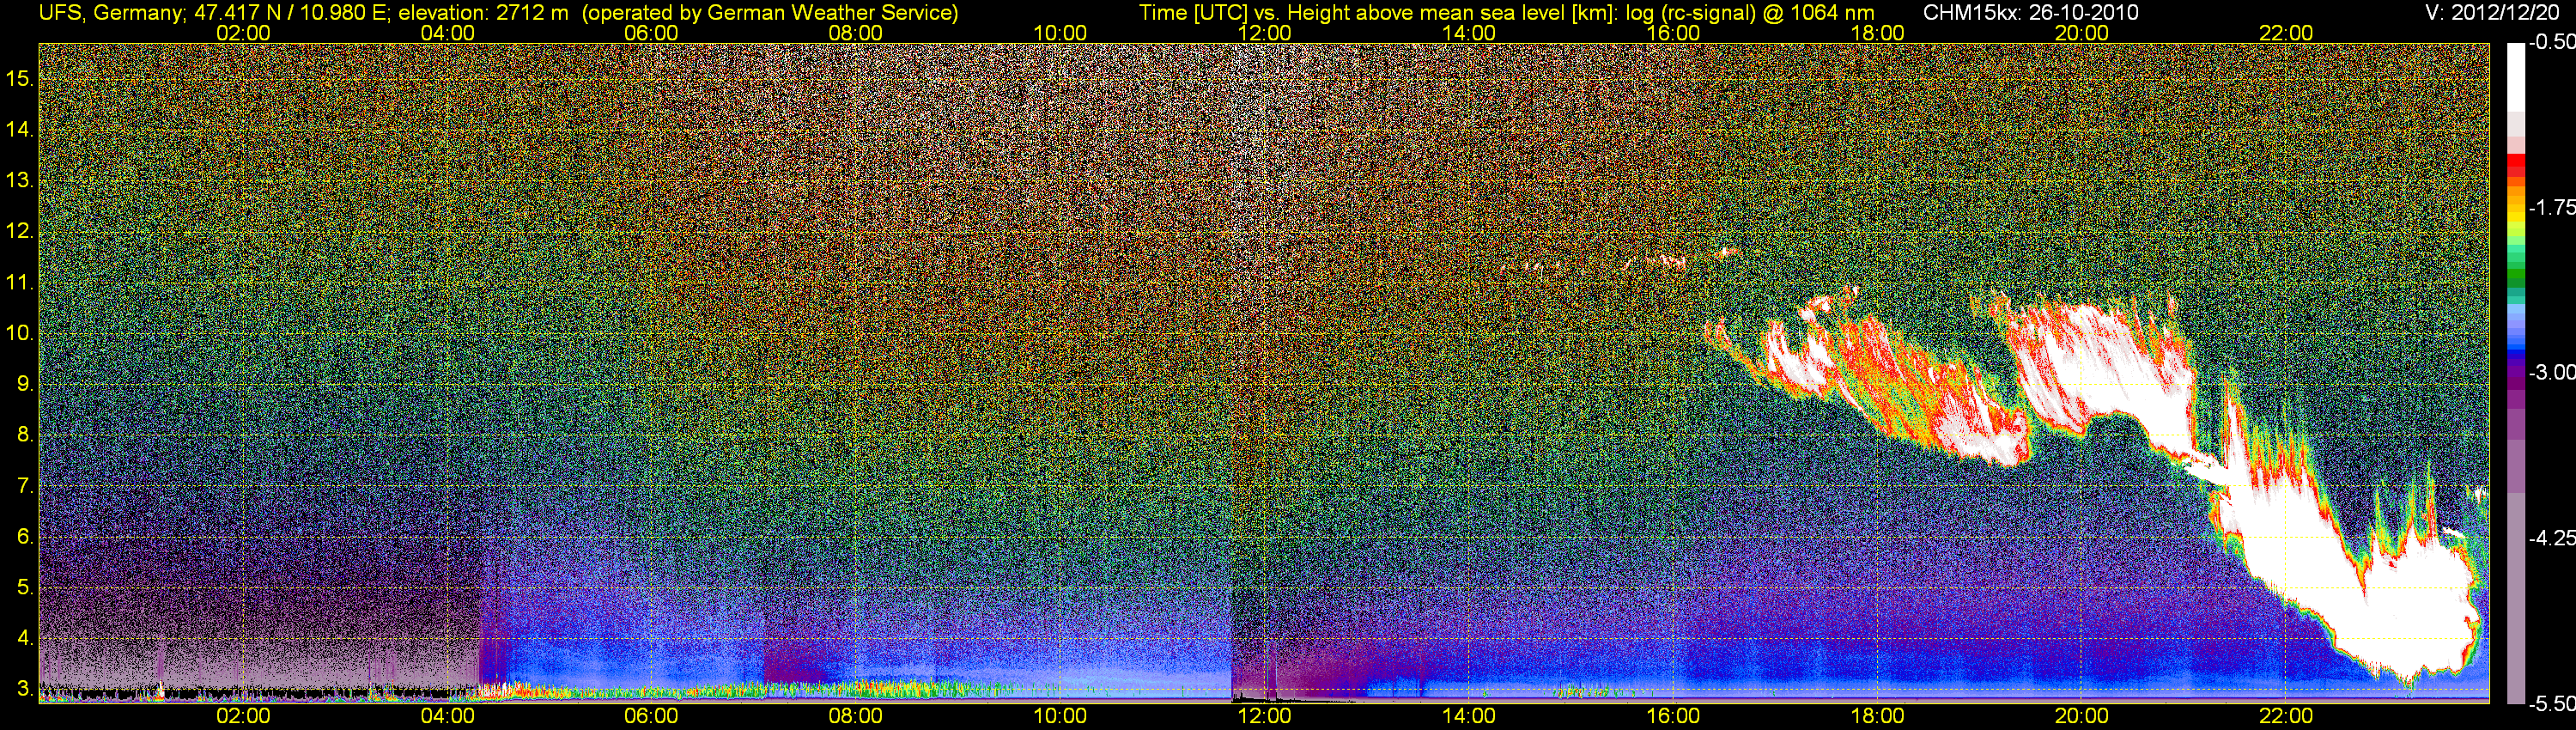Click '16:00' on the top time axis
This screenshot has width=2576, height=730.
click(x=1673, y=33)
